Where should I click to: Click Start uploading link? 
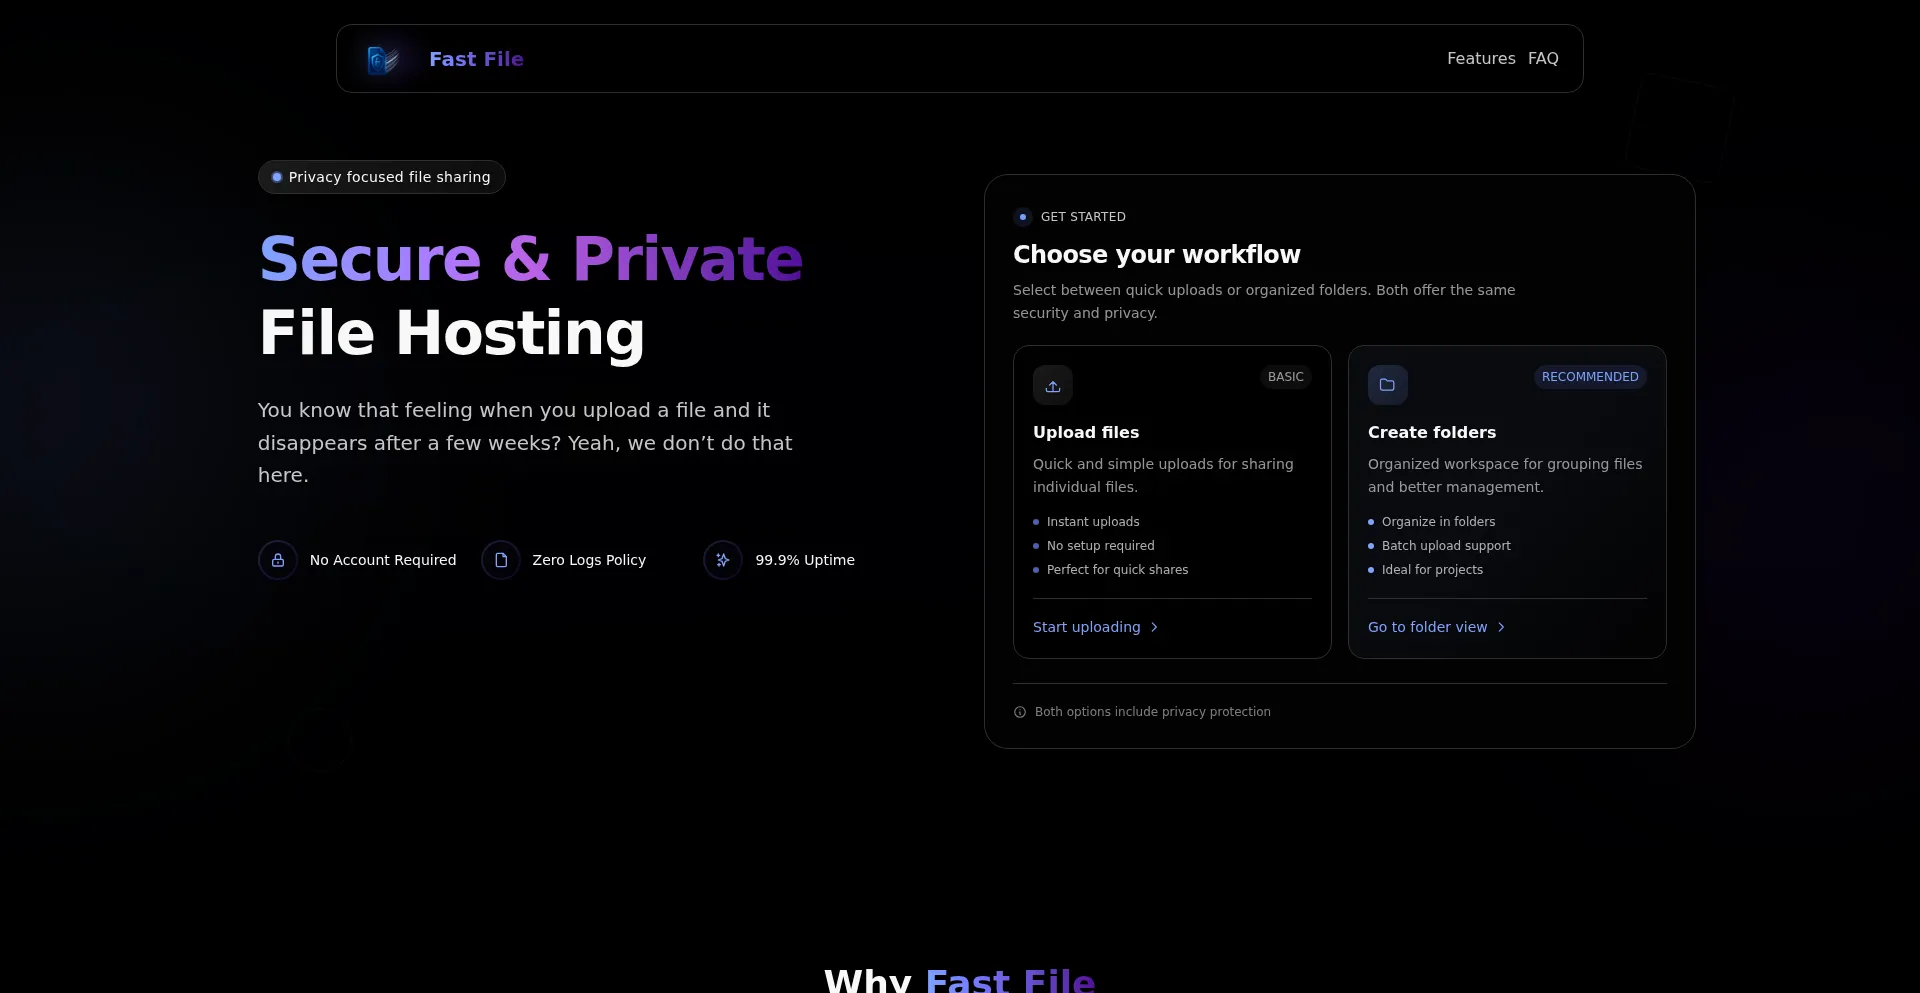coord(1096,627)
